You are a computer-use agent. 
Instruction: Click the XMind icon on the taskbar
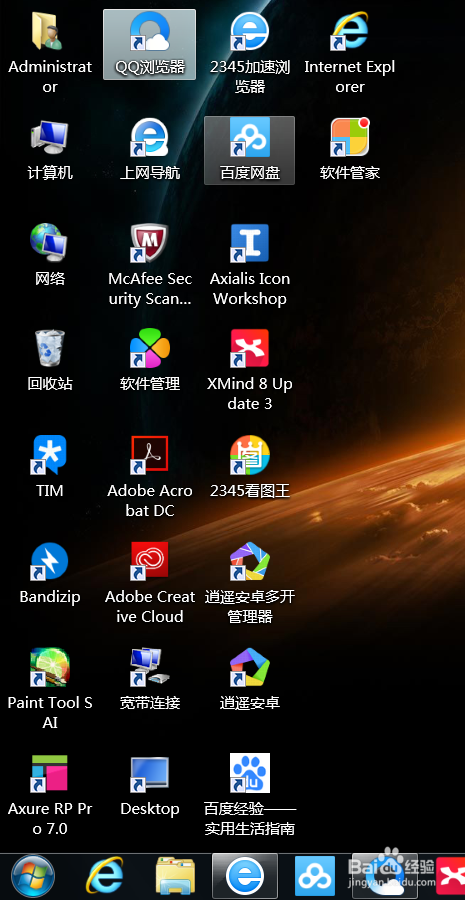click(x=451, y=877)
